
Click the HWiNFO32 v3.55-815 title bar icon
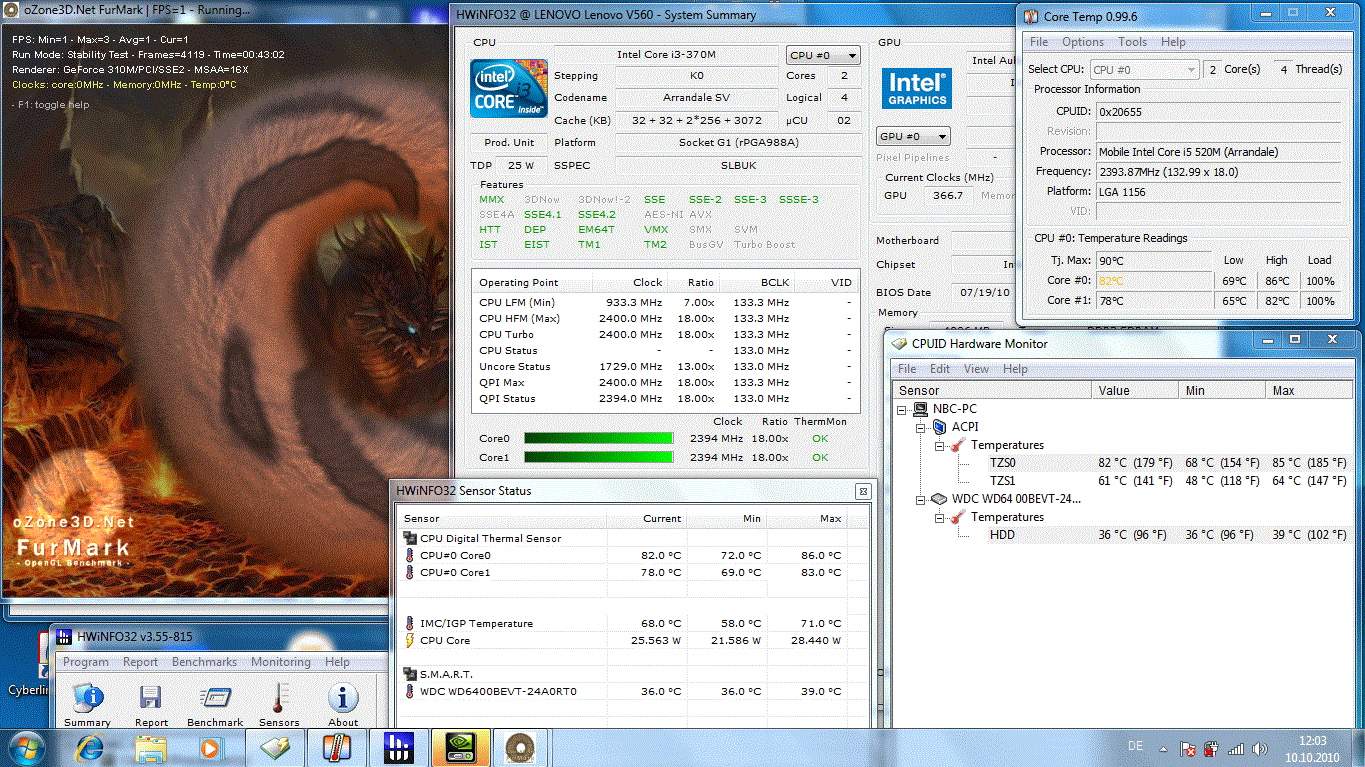(62, 636)
